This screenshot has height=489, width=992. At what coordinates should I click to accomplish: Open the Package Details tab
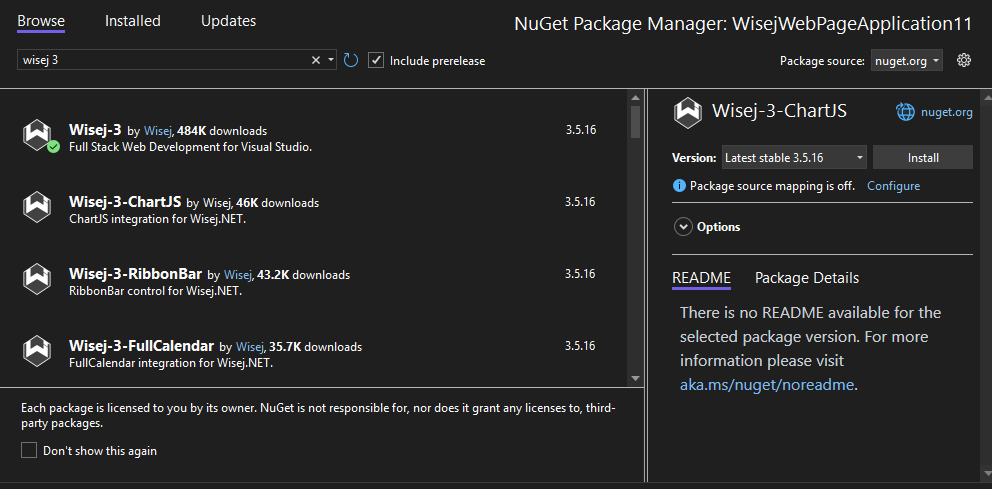tap(807, 278)
